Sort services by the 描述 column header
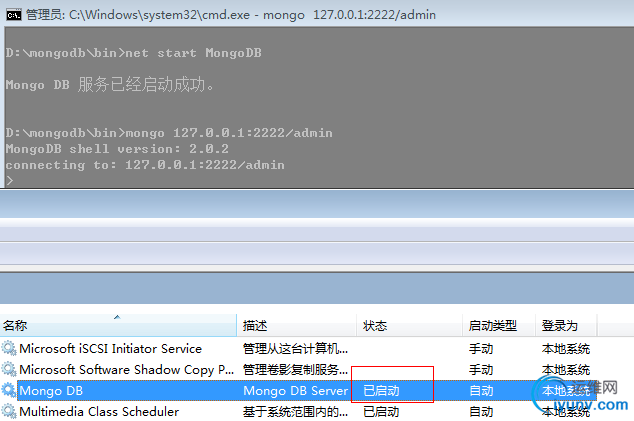The width and height of the screenshot is (634, 421). tap(297, 326)
